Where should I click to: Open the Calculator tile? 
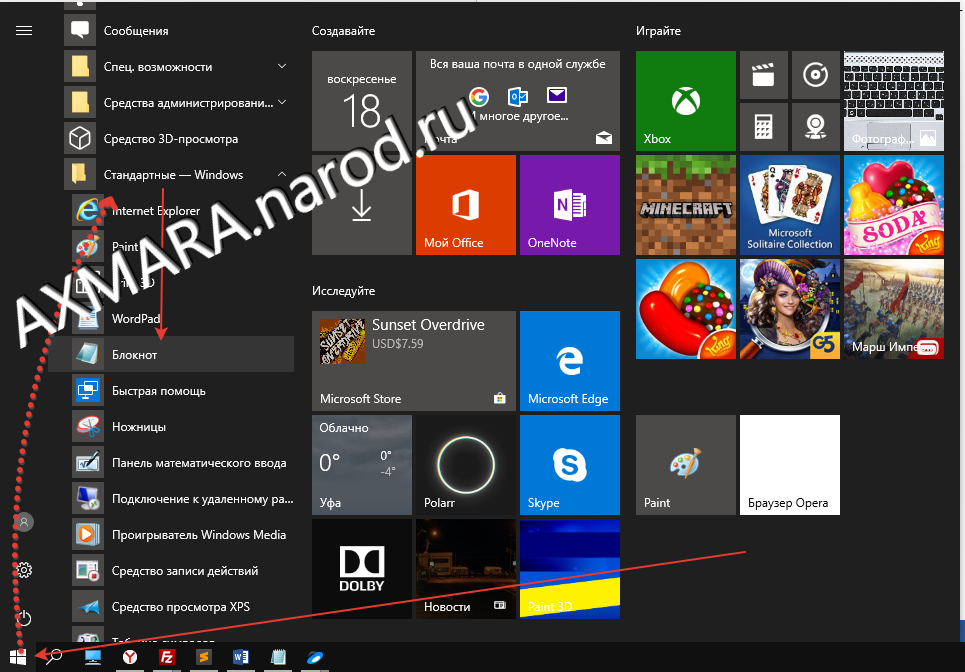[764, 127]
